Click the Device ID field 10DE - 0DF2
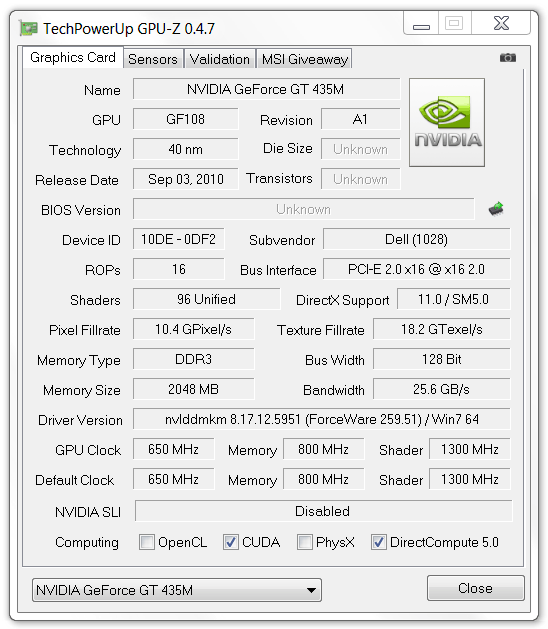The width and height of the screenshot is (548, 629). pos(179,239)
